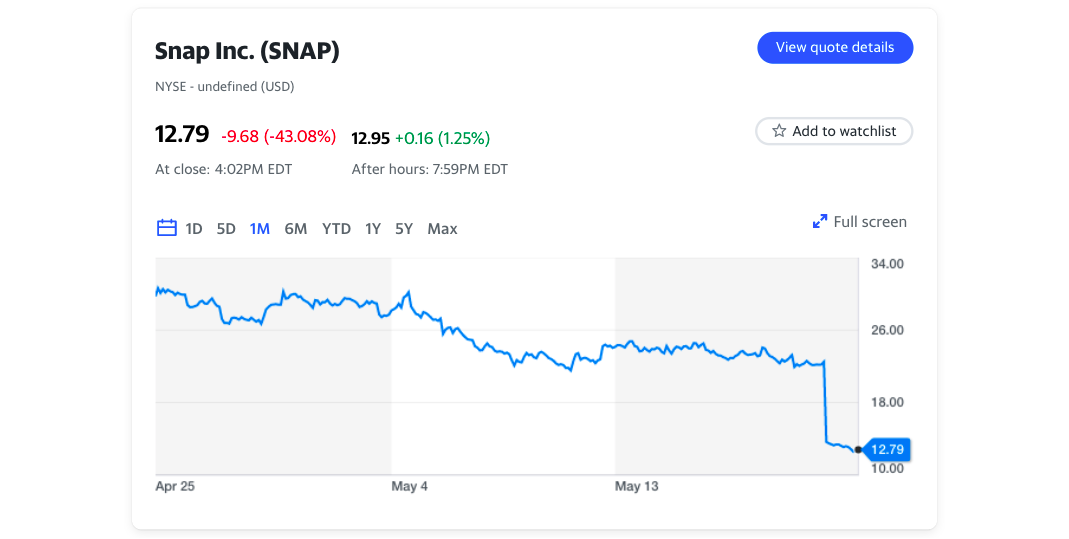Show year-to-date YTD chart
This screenshot has width=1069, height=539.
[336, 229]
